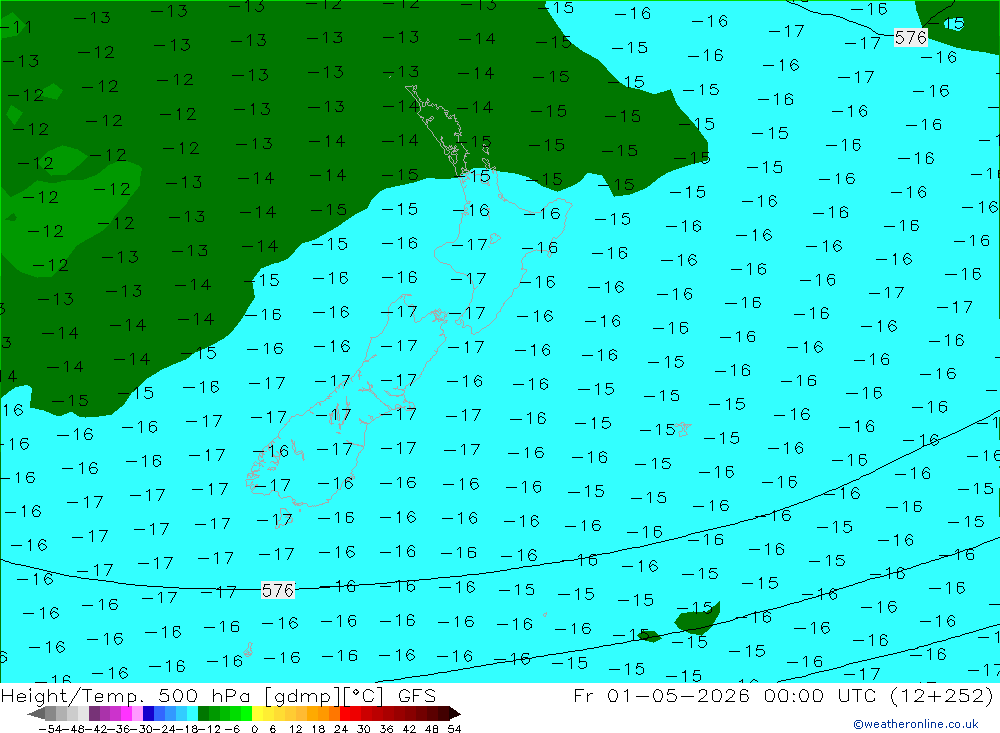Click the 576 contour label near bottom left

[278, 590]
